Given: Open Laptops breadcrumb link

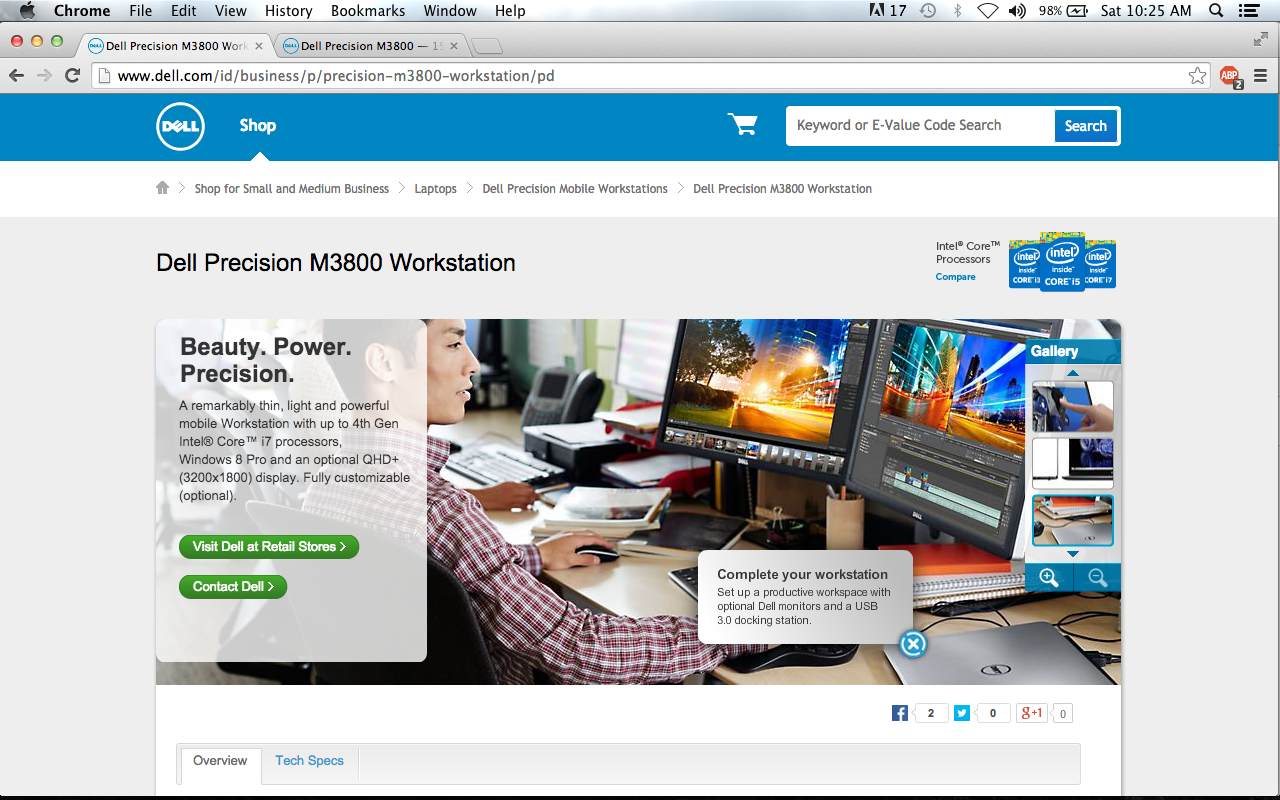Looking at the screenshot, I should (x=435, y=189).
